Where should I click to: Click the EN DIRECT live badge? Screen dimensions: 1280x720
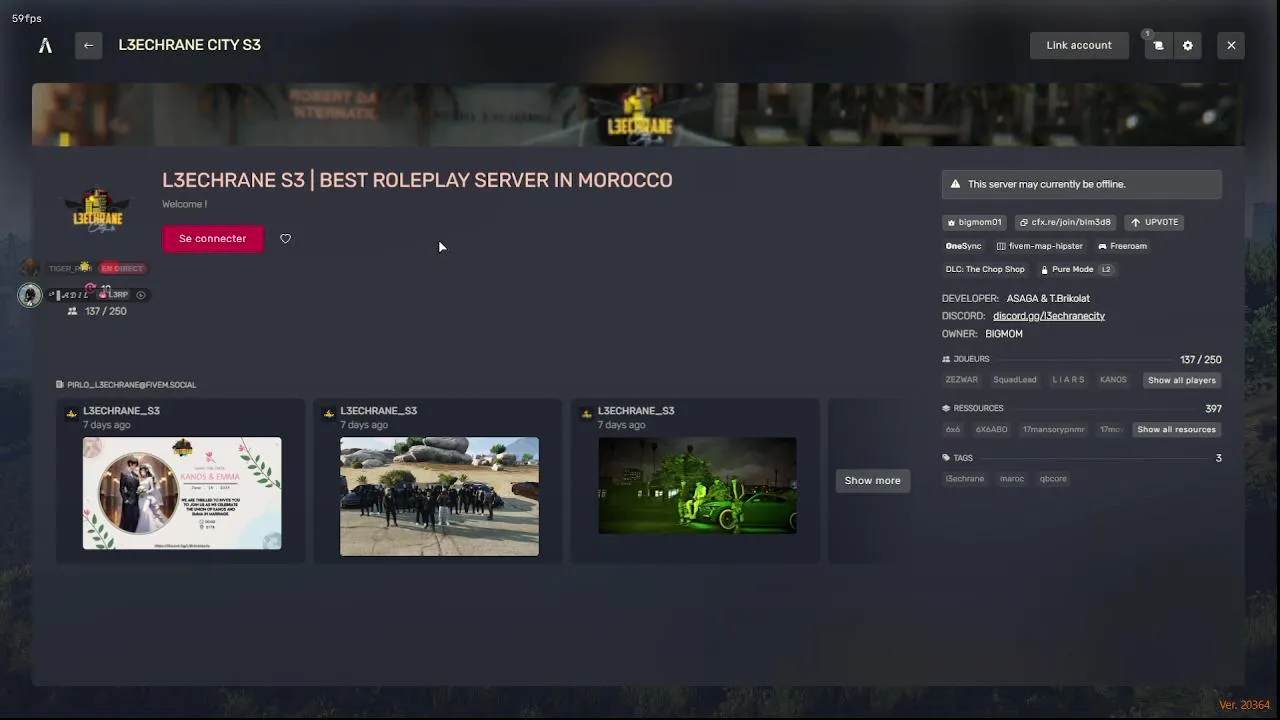click(122, 268)
